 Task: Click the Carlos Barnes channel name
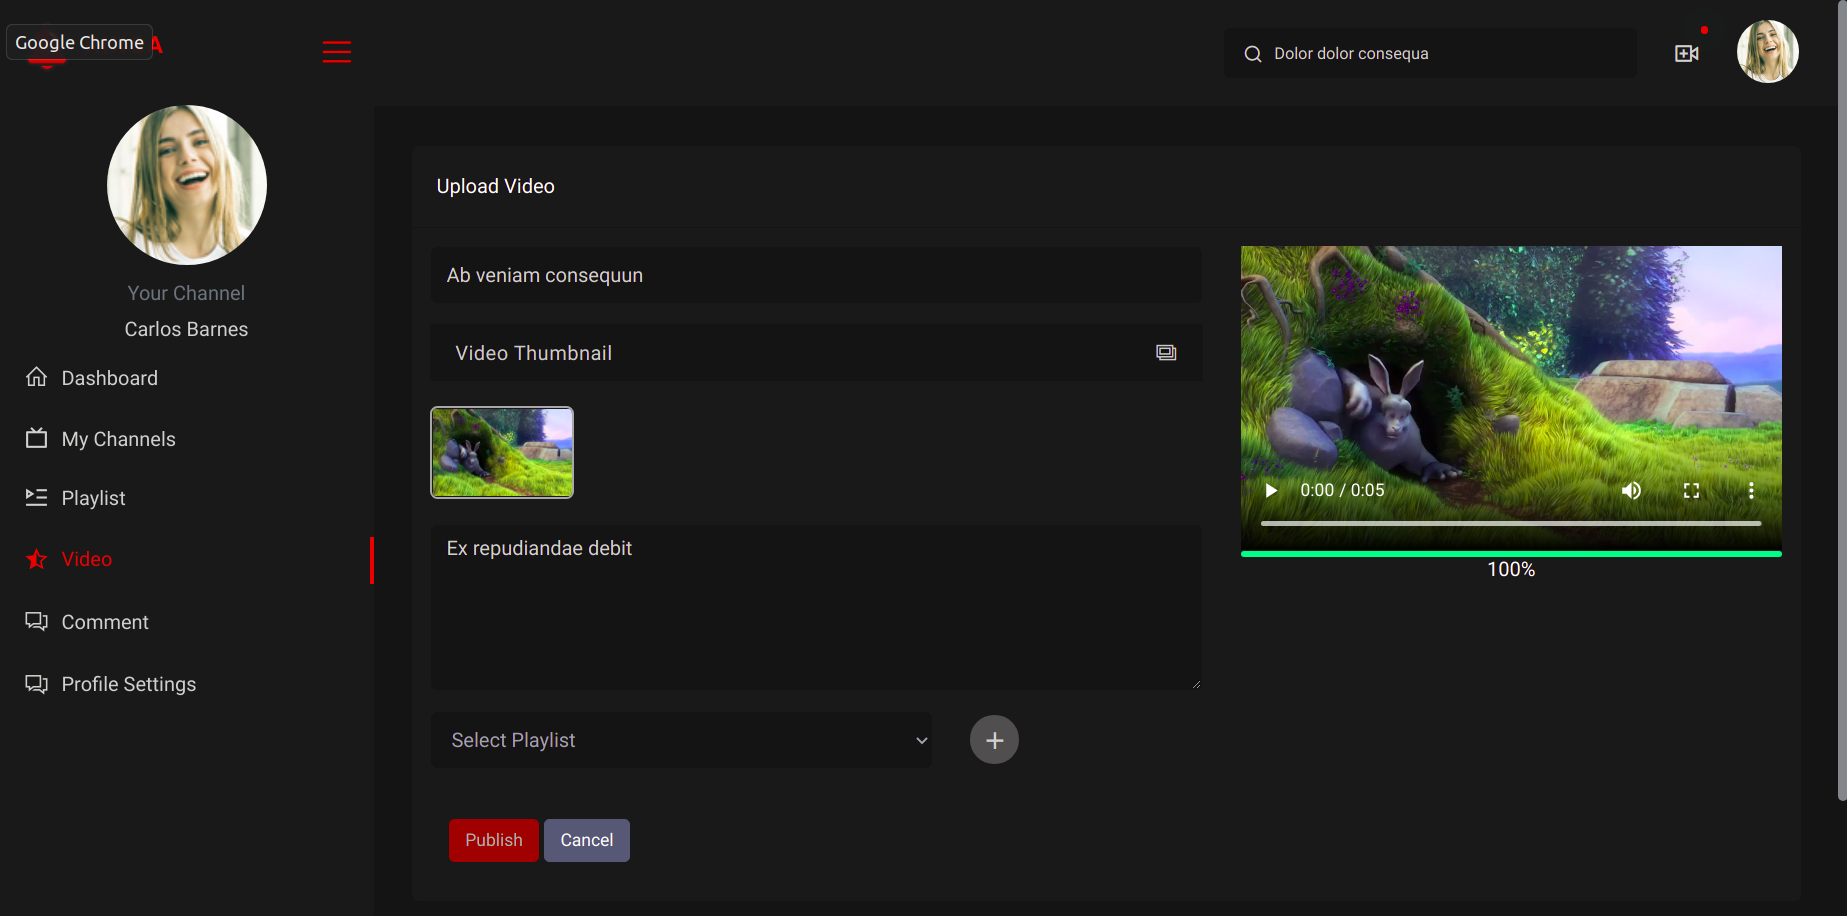pyautogui.click(x=187, y=329)
